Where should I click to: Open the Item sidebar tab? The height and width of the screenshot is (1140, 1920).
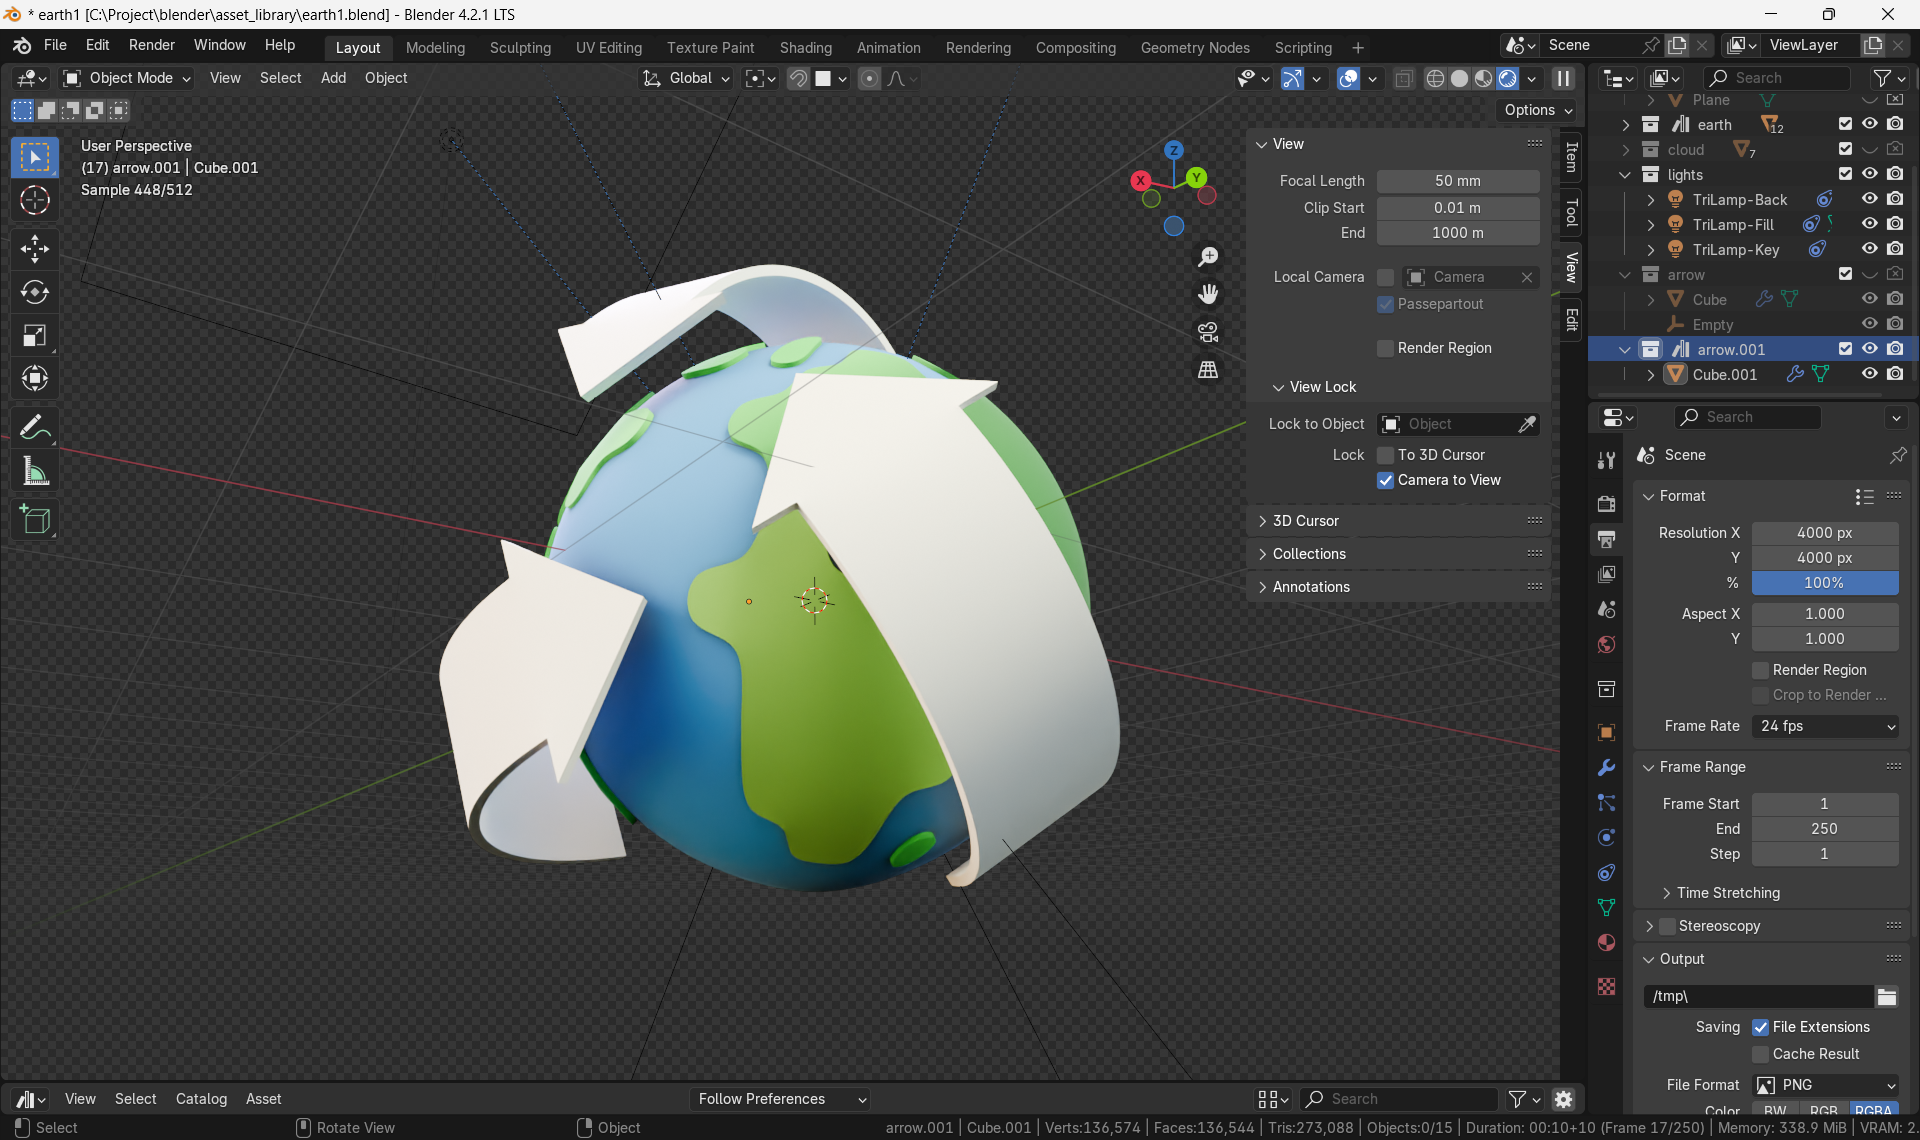(1571, 157)
